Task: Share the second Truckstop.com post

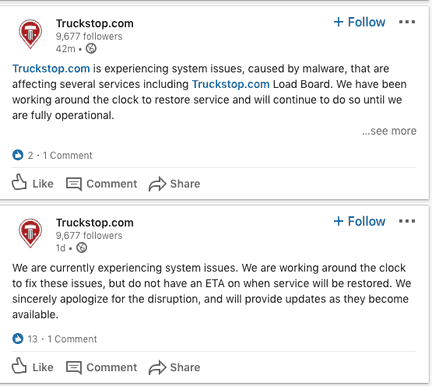Action: [x=174, y=367]
